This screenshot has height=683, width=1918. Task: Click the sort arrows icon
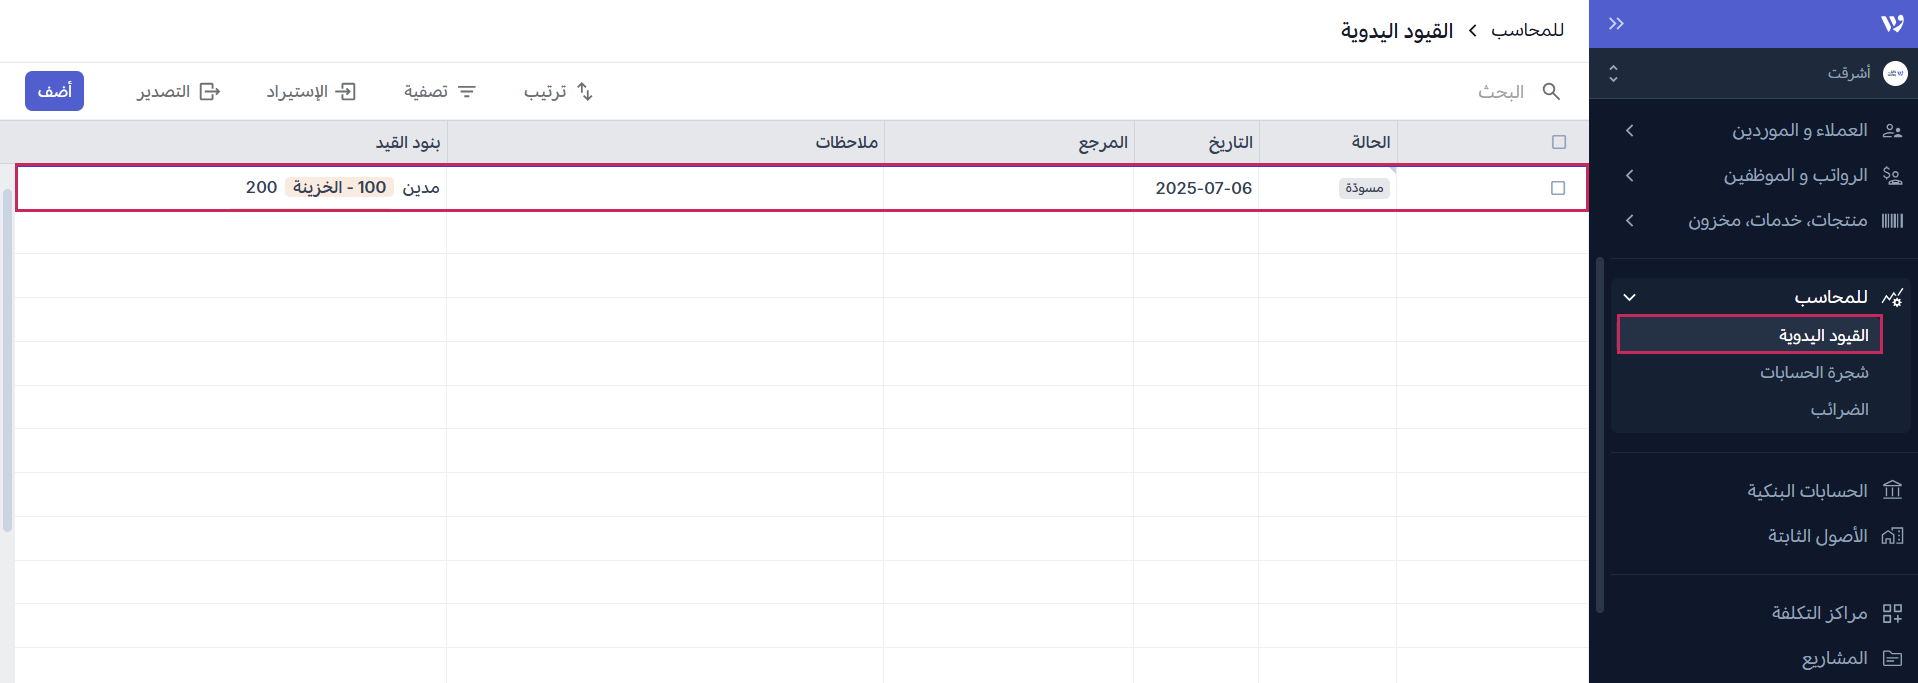tap(585, 92)
